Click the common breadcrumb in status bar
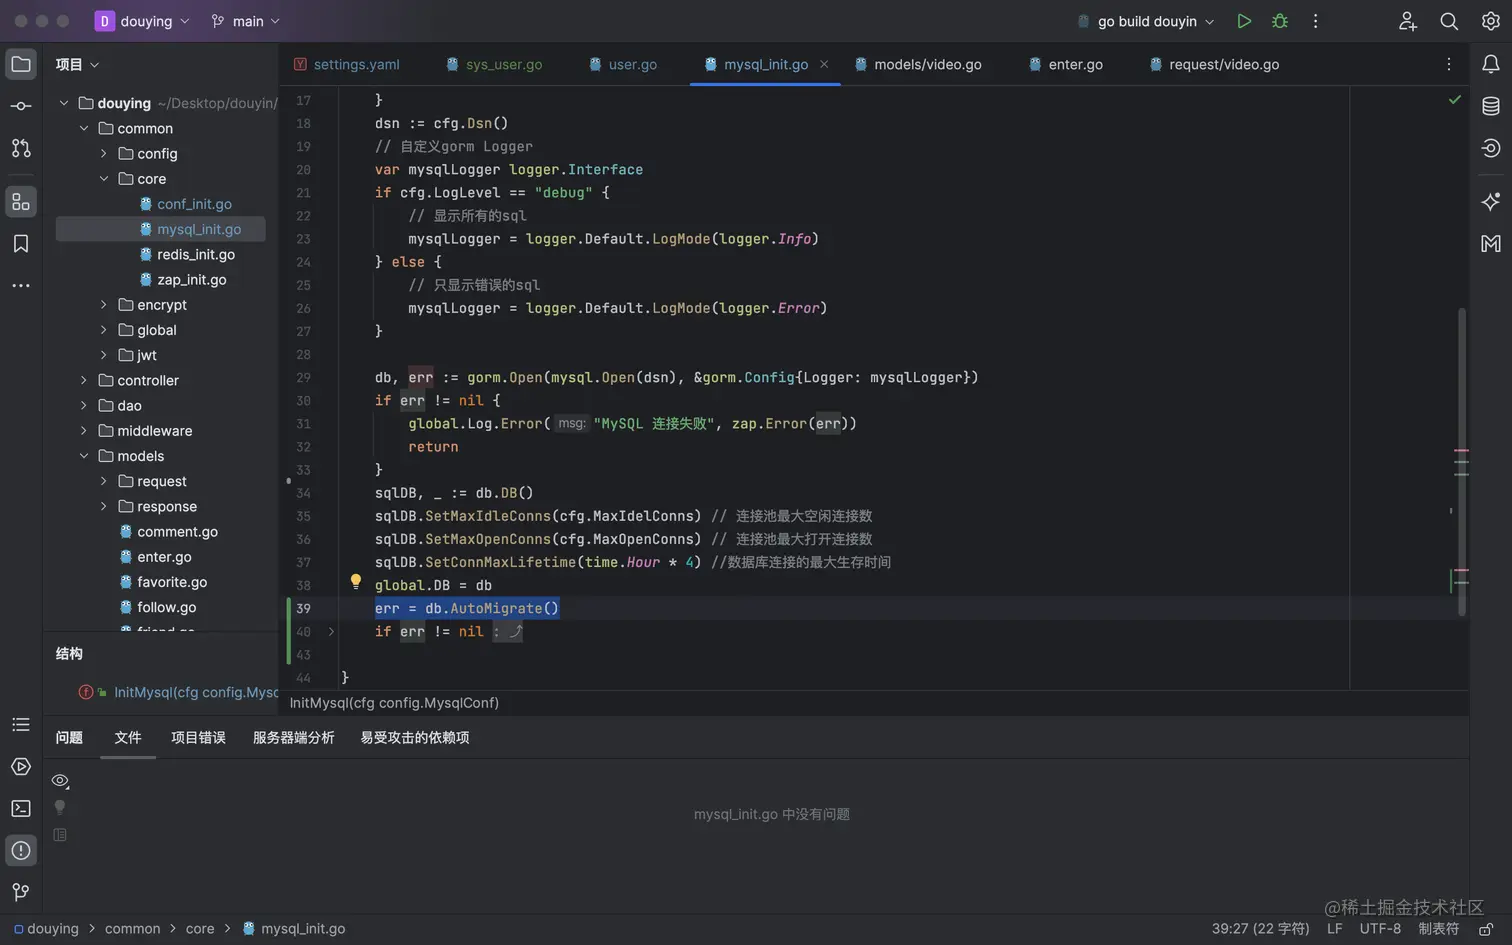The width and height of the screenshot is (1512, 945). 132,929
